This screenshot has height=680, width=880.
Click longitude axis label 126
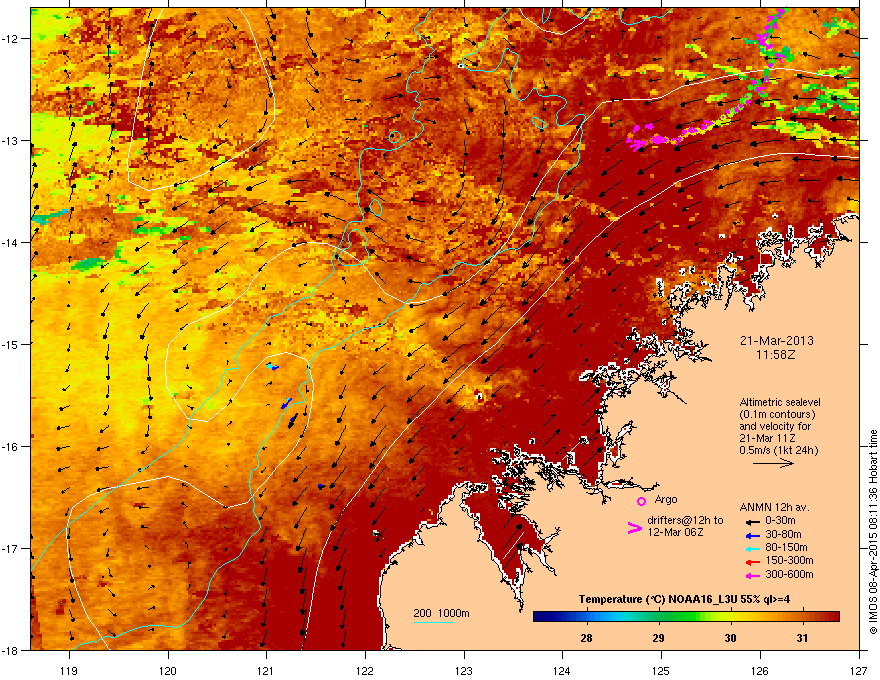pos(760,671)
